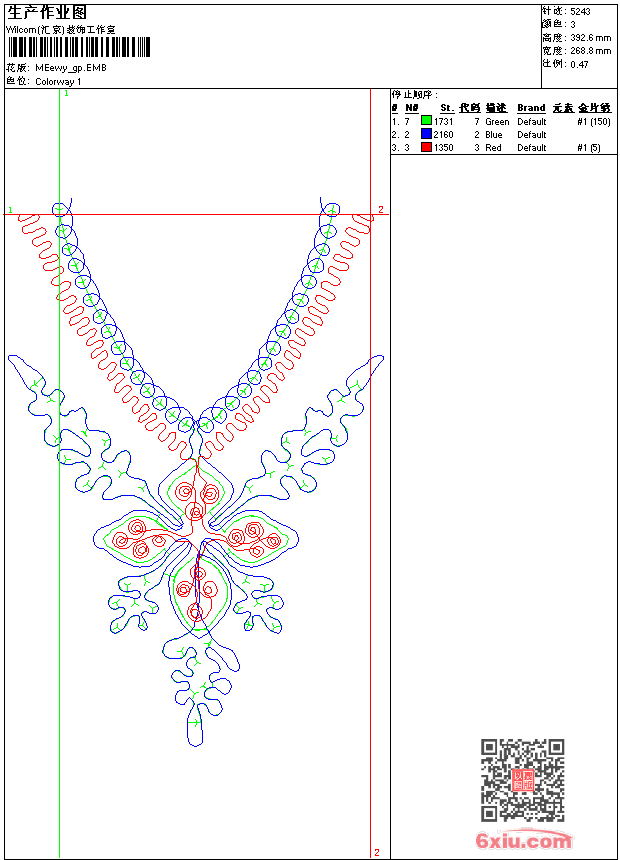Click the barcode under the studio name

(x=79, y=47)
